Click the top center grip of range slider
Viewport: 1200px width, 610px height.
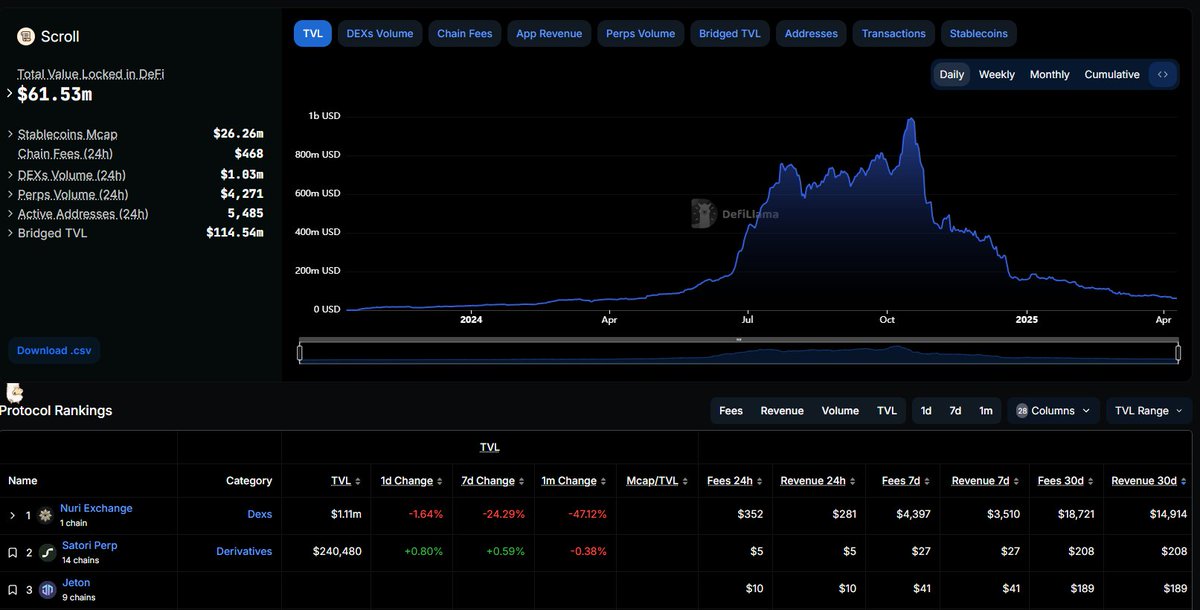pyautogui.click(x=739, y=340)
